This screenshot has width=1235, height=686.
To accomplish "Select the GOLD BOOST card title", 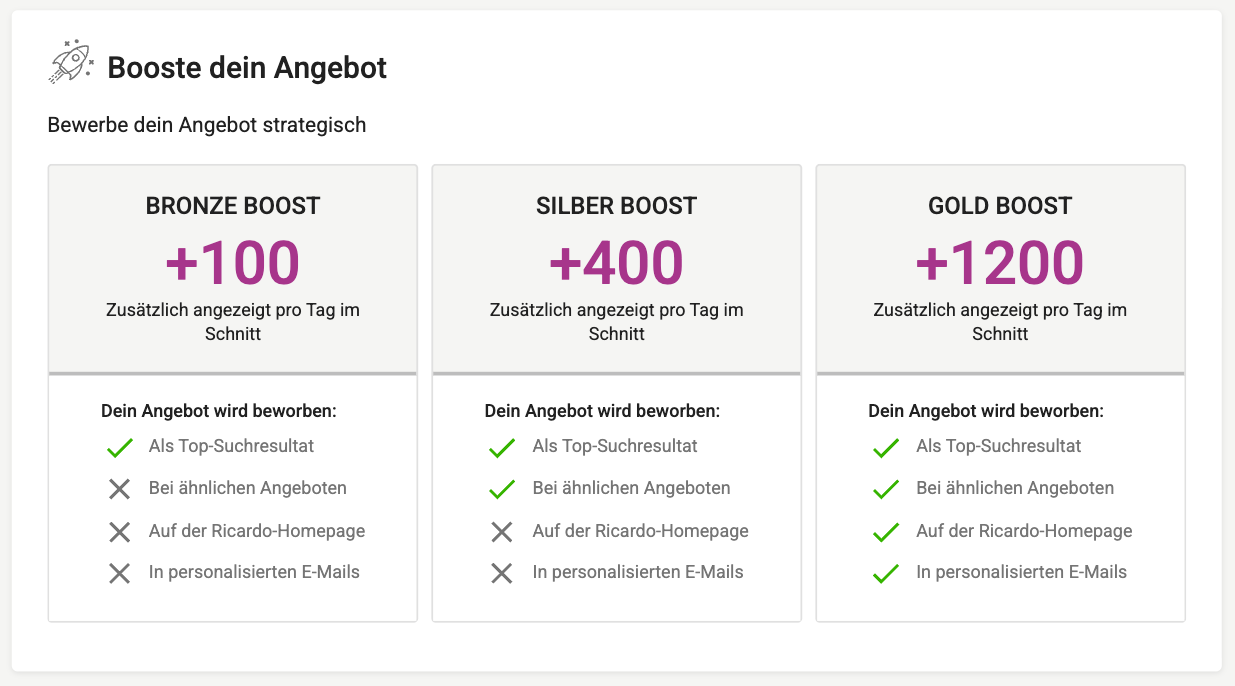I will (x=1000, y=206).
